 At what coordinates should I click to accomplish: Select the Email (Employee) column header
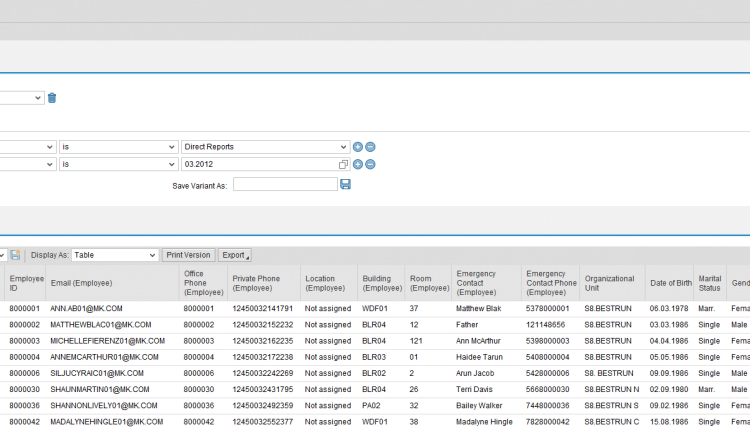(112, 283)
